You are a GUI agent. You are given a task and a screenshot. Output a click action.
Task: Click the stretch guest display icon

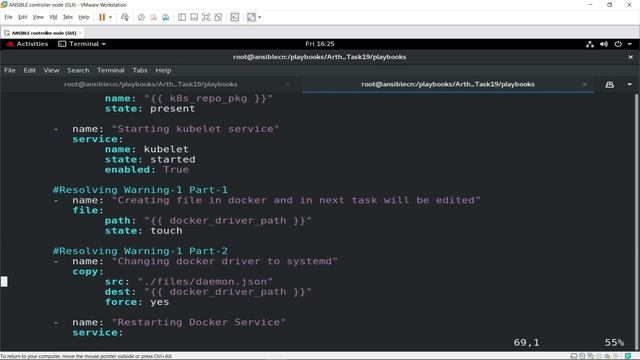[x=251, y=17]
